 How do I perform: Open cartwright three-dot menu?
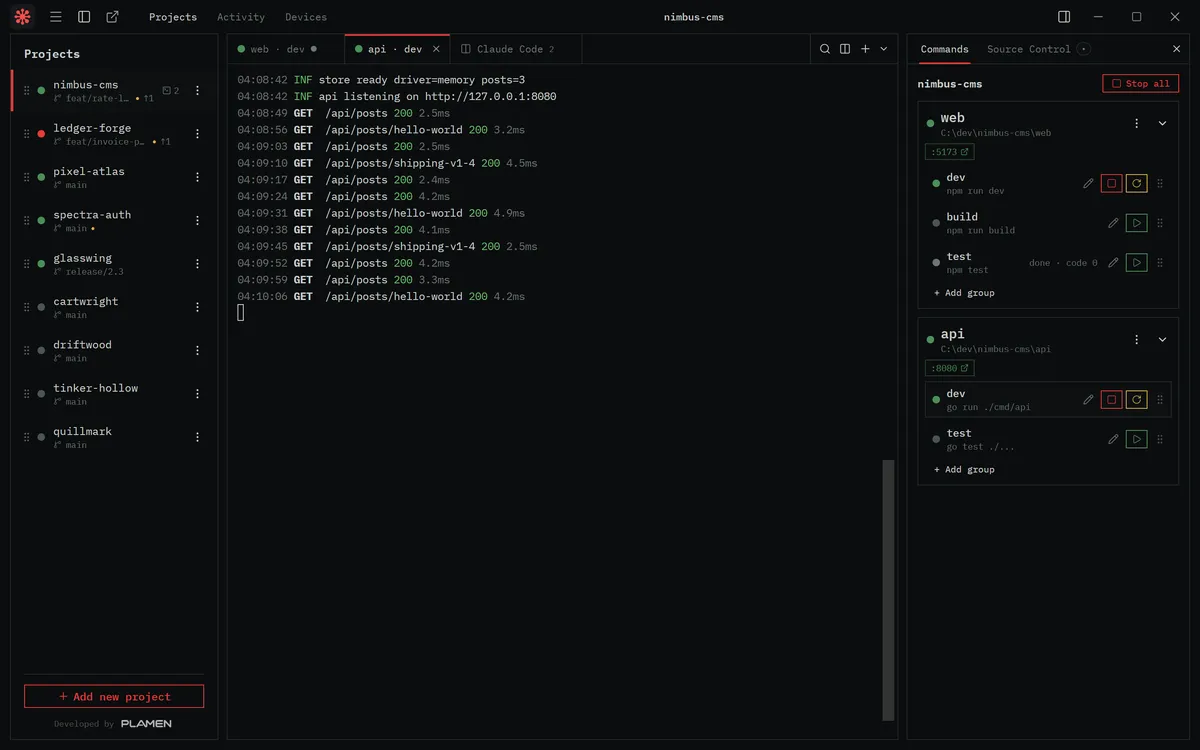(197, 307)
